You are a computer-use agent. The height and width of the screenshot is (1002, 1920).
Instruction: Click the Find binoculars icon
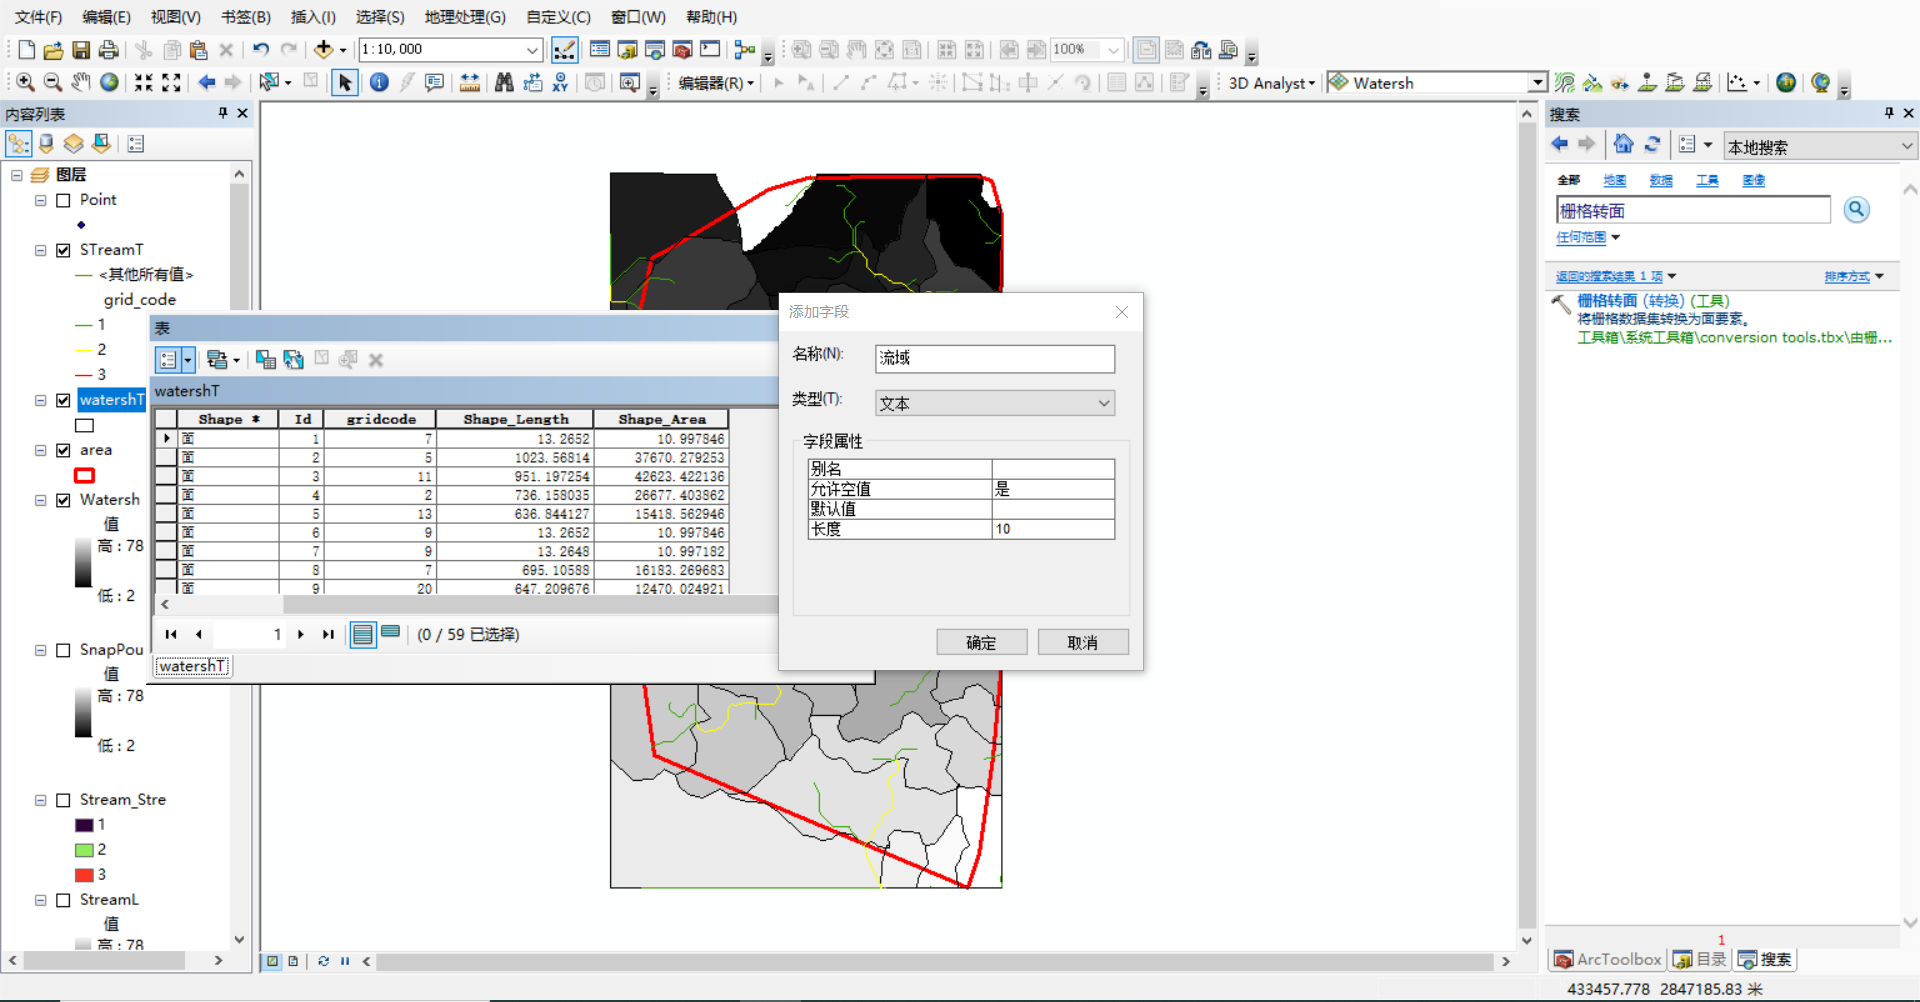tap(504, 82)
